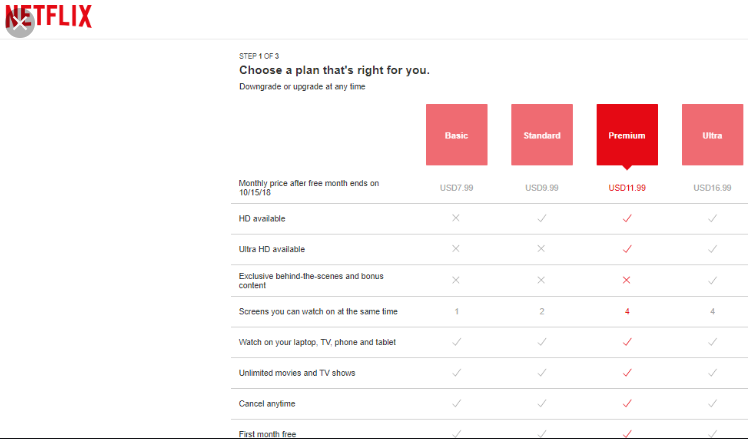Click the Standard laptop TV phone checkmark
The height and width of the screenshot is (439, 748).
[542, 342]
